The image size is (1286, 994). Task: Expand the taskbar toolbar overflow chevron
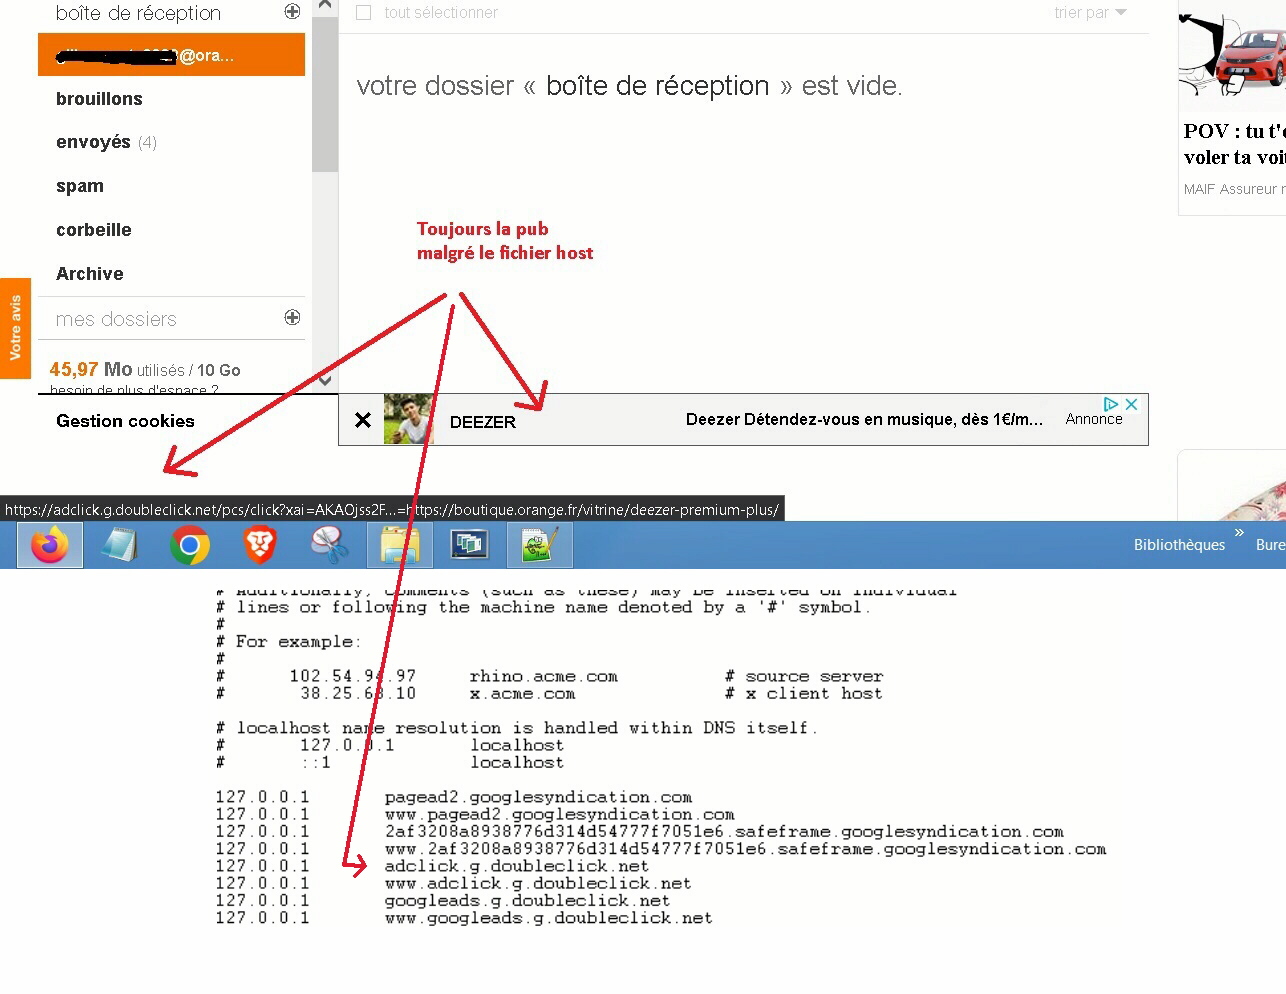1239,533
